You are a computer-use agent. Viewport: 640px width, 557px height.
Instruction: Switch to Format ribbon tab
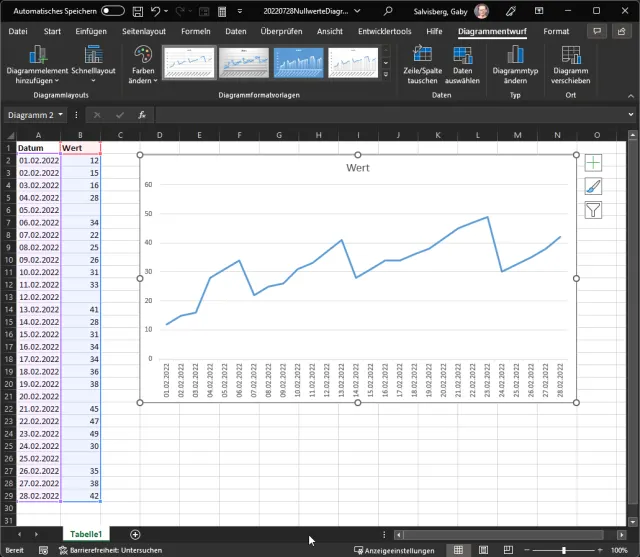tap(556, 31)
